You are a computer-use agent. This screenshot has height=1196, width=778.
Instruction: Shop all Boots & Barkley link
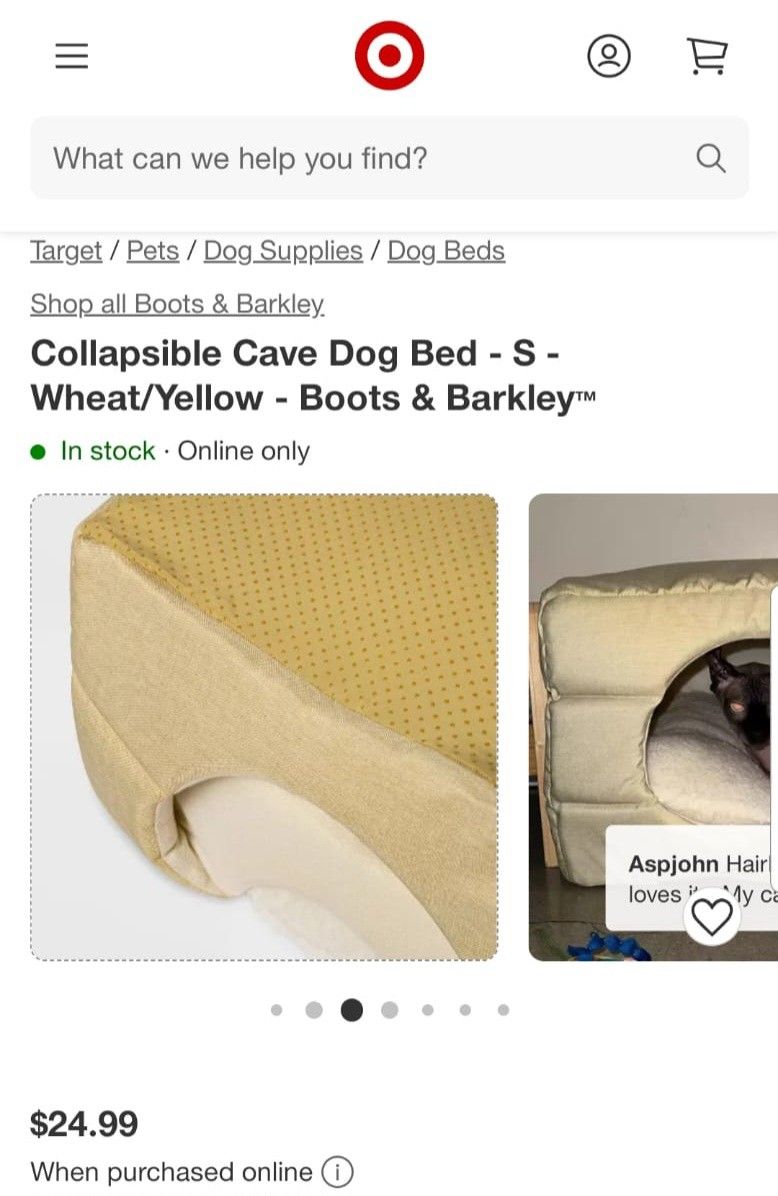pyautogui.click(x=177, y=304)
